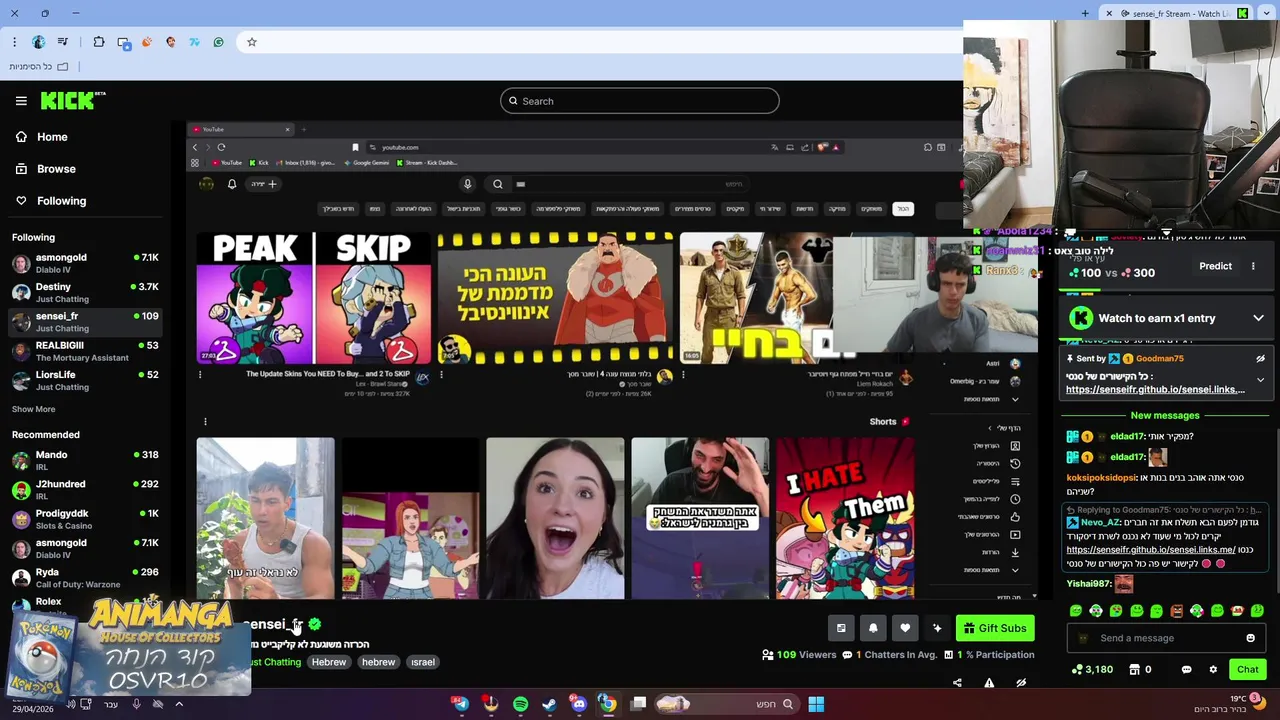
Task: Click the Predict button in chat
Action: pyautogui.click(x=1215, y=266)
